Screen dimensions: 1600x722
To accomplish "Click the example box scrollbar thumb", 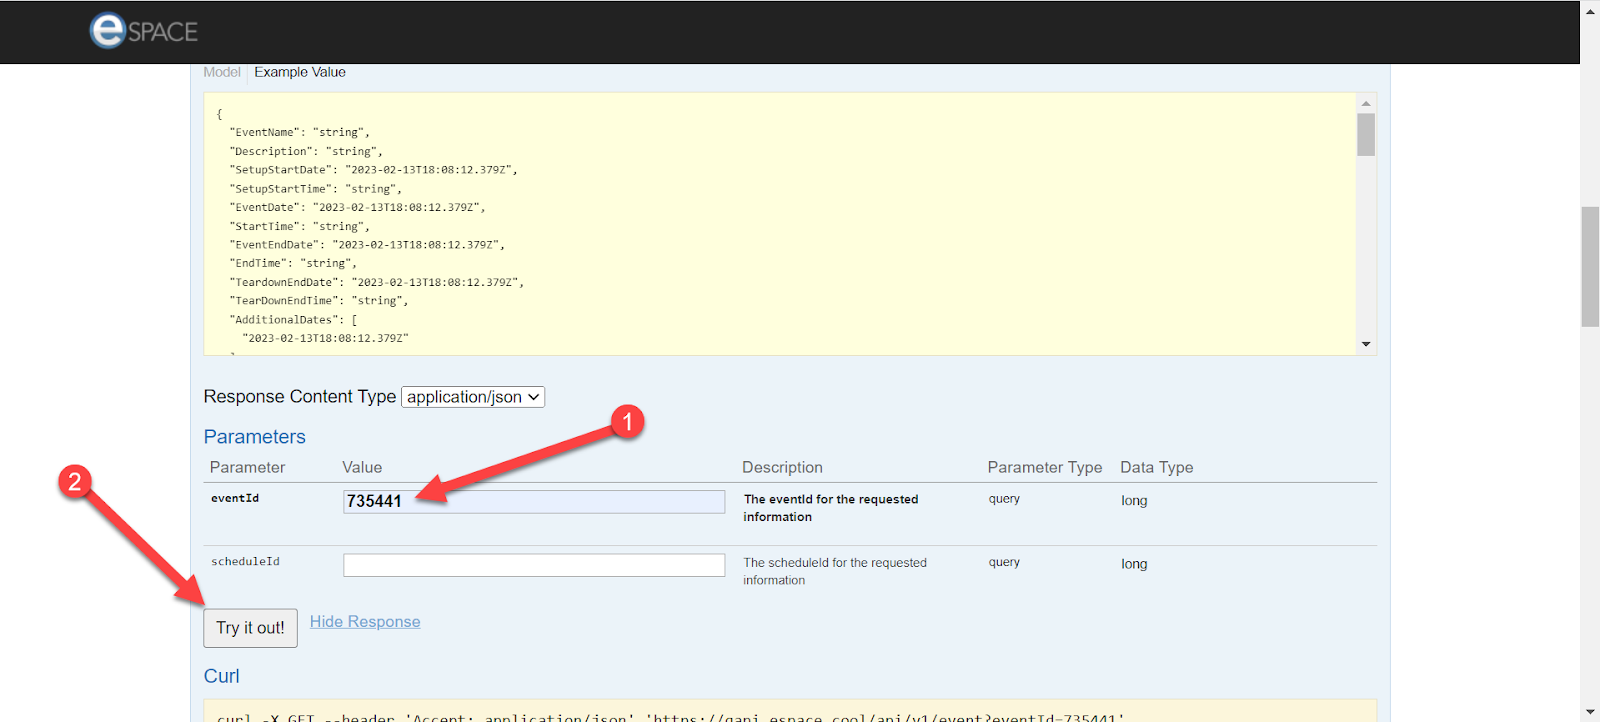I will coord(1366,135).
